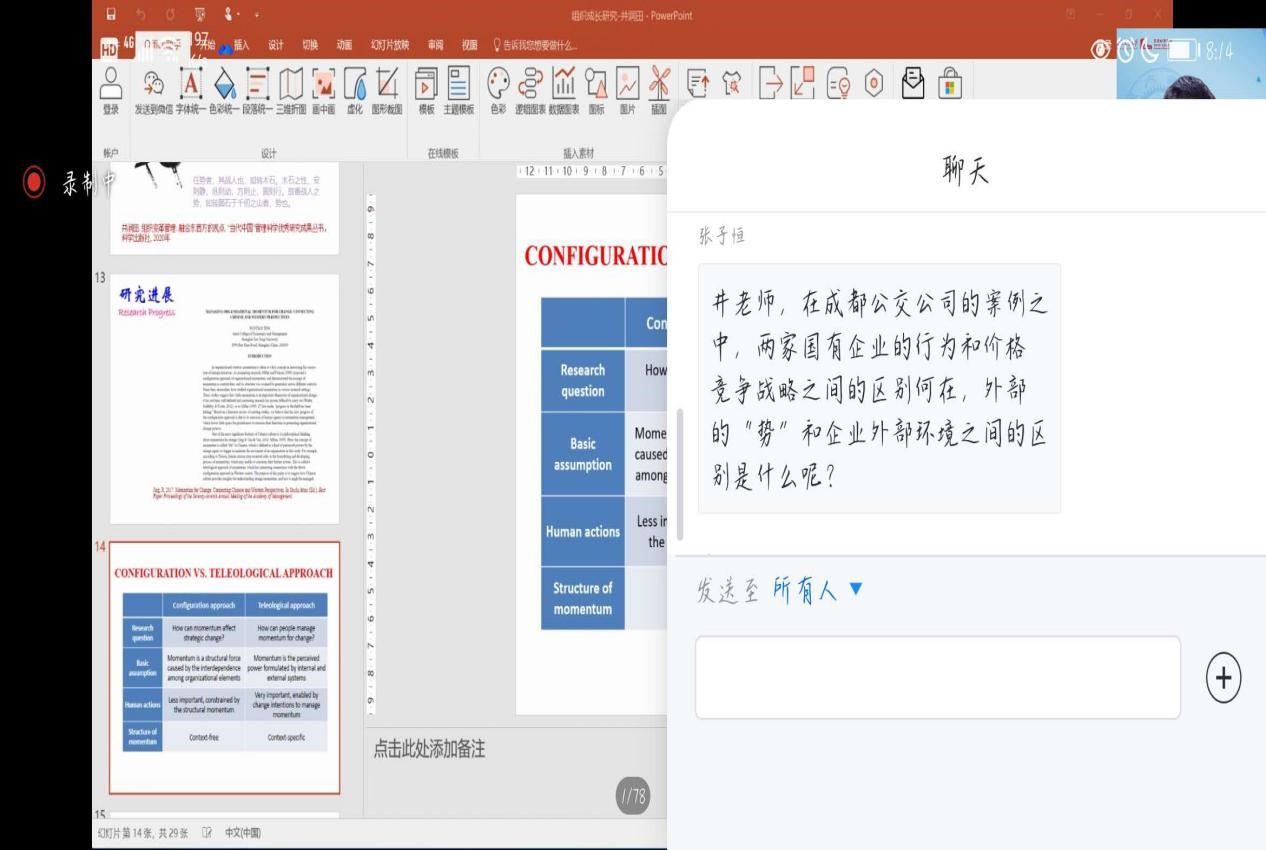Click the 色彩统一 color unify icon
The image size is (1266, 850).
pyautogui.click(x=225, y=85)
